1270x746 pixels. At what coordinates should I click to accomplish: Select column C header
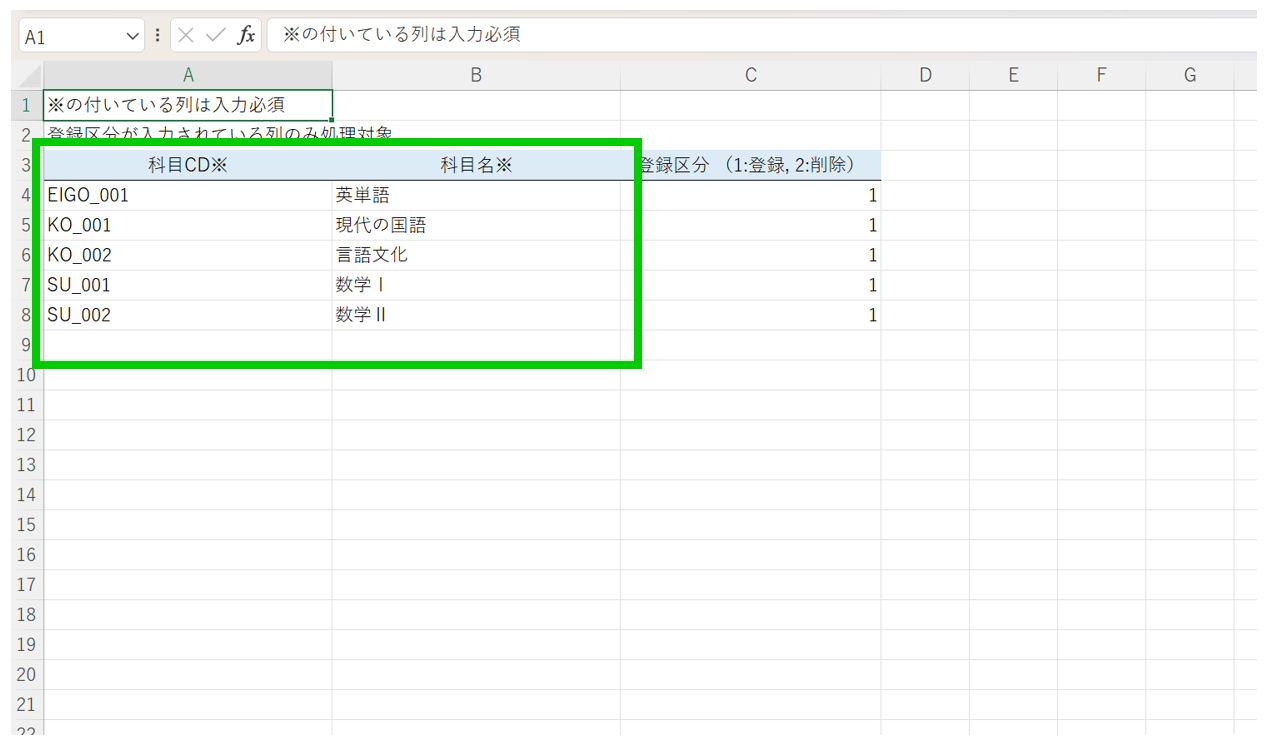click(x=750, y=75)
